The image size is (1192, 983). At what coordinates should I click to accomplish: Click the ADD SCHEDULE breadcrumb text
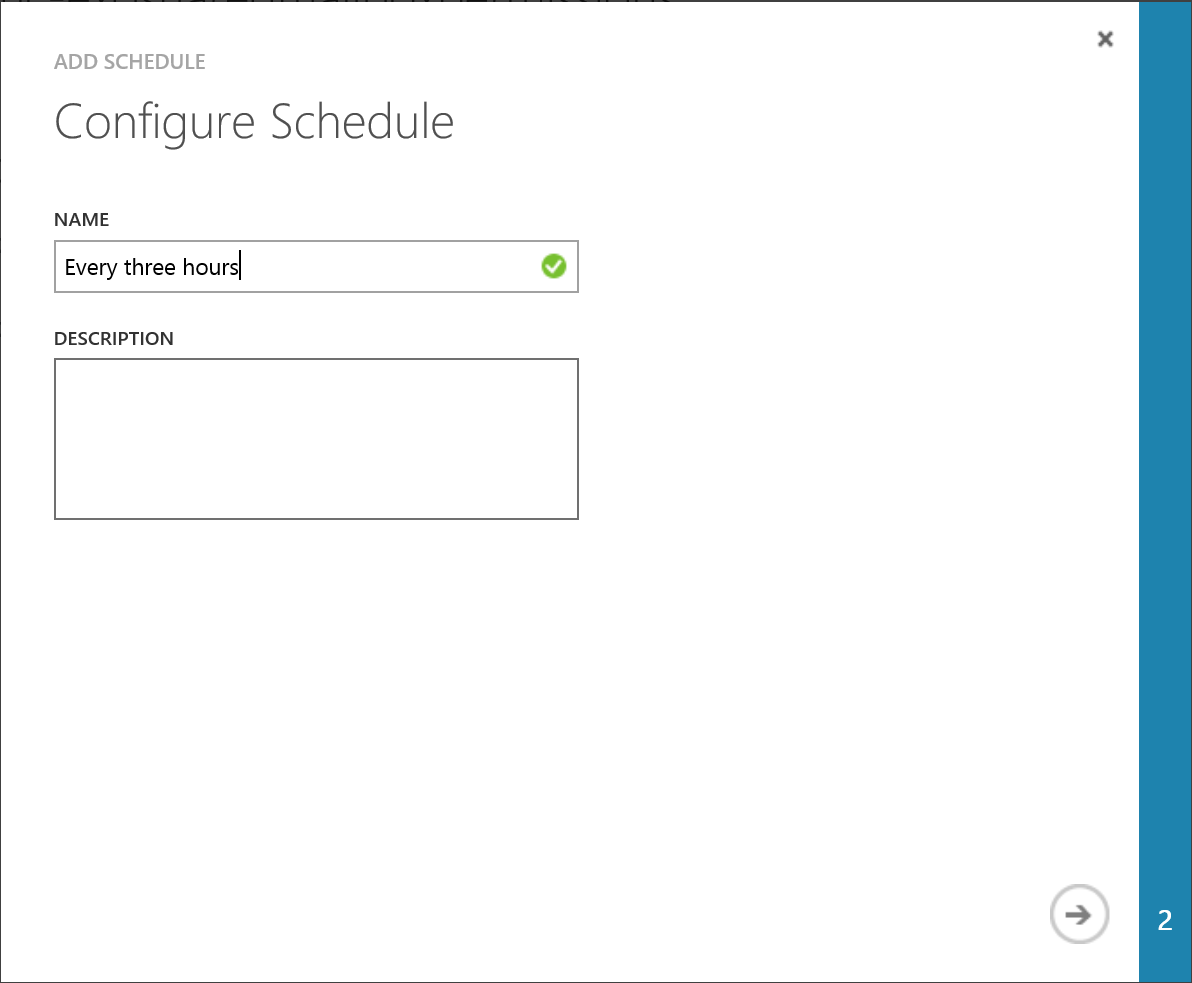click(x=130, y=62)
